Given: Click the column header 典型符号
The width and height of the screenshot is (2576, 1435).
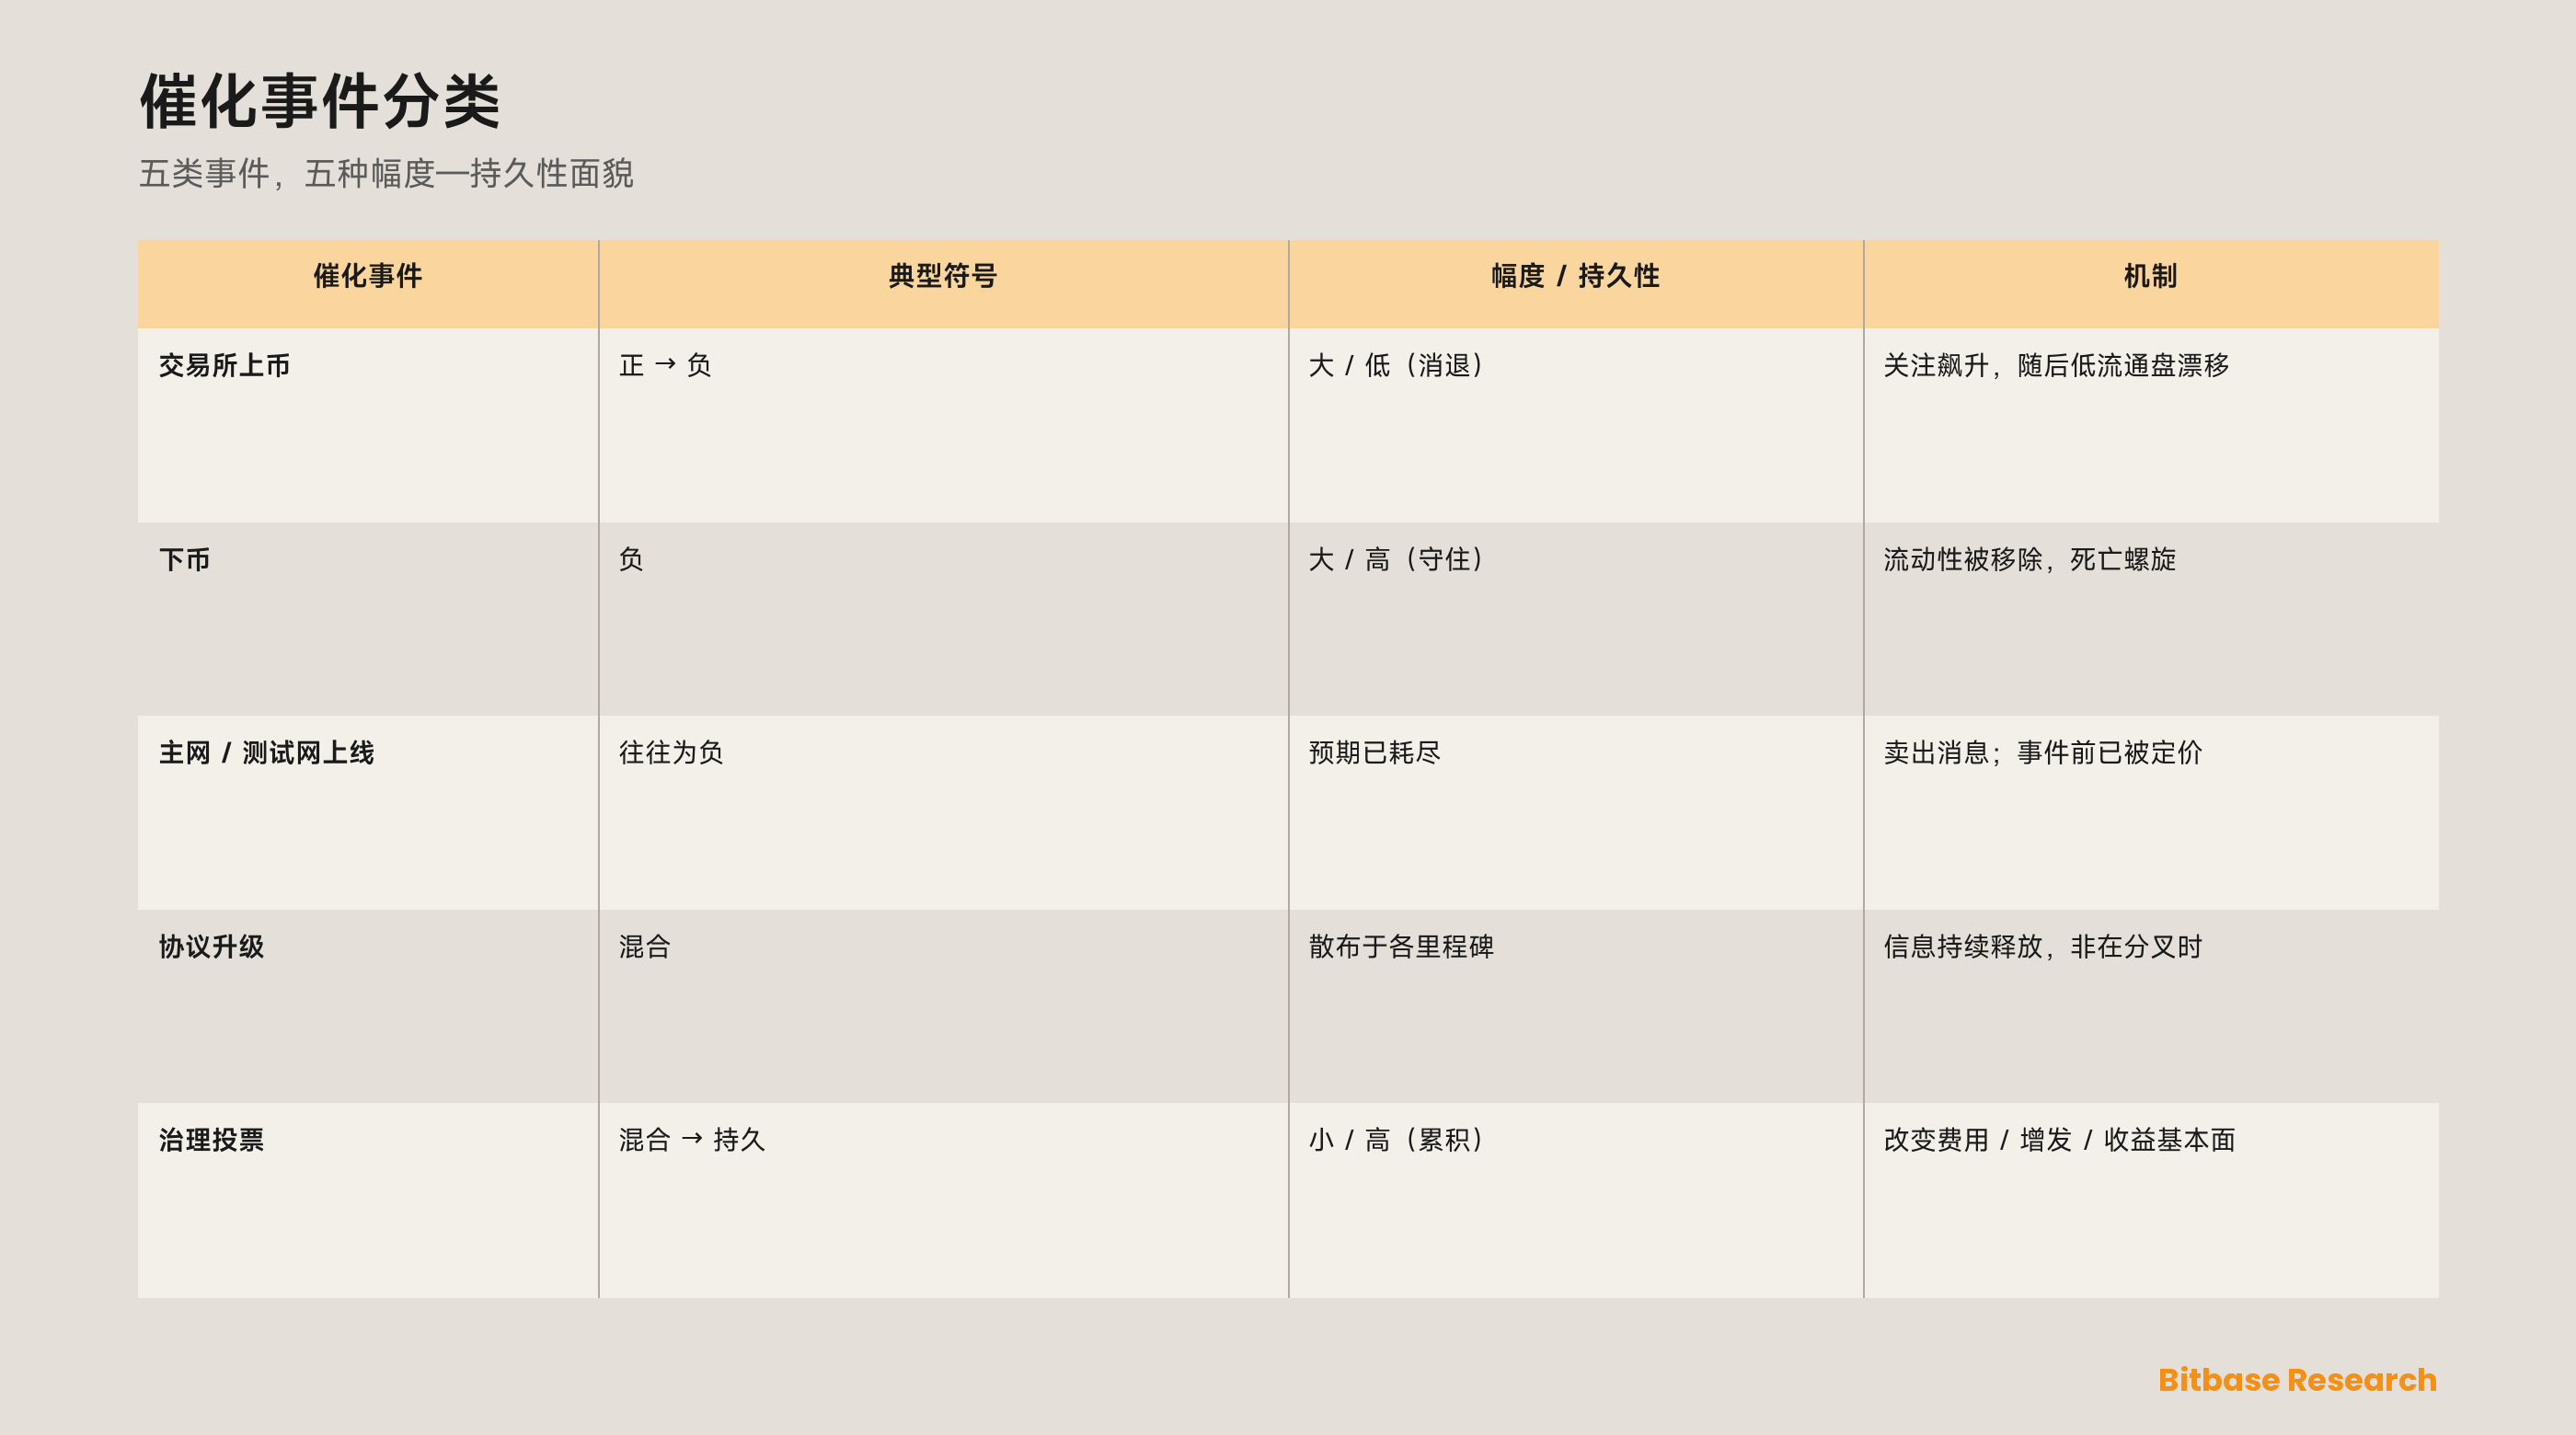Looking at the screenshot, I should 943,276.
